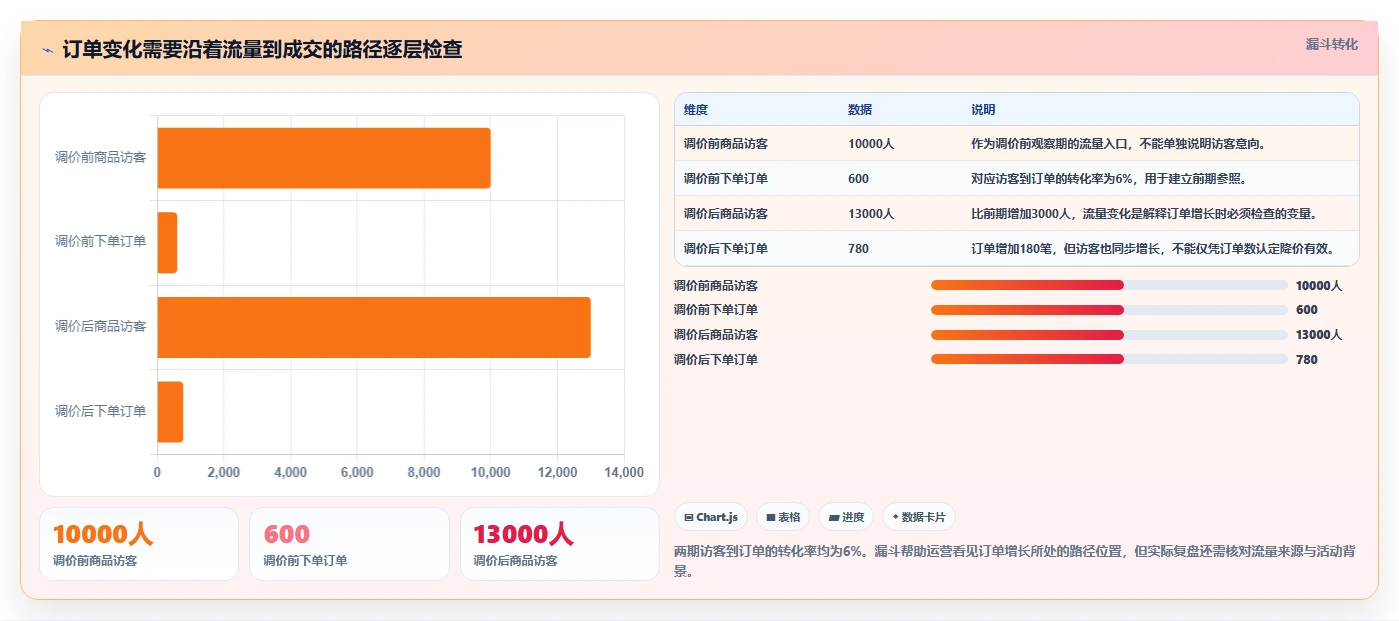Click the 600 stat card
This screenshot has height=621, width=1399.
[349, 544]
